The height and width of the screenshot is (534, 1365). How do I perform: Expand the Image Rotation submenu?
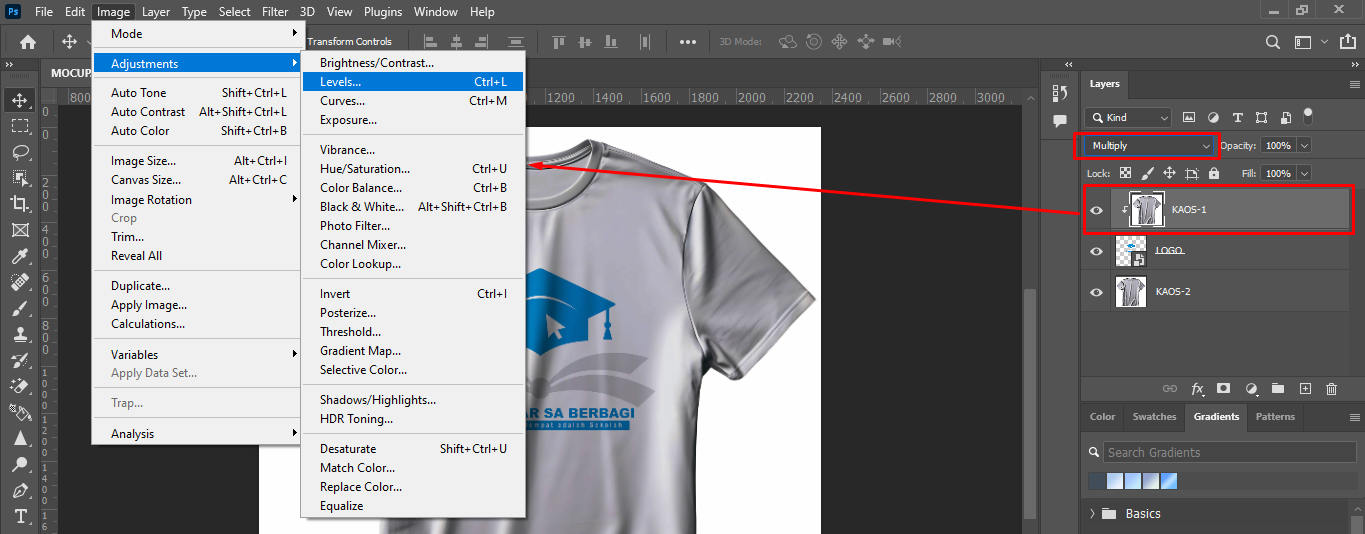[x=197, y=199]
